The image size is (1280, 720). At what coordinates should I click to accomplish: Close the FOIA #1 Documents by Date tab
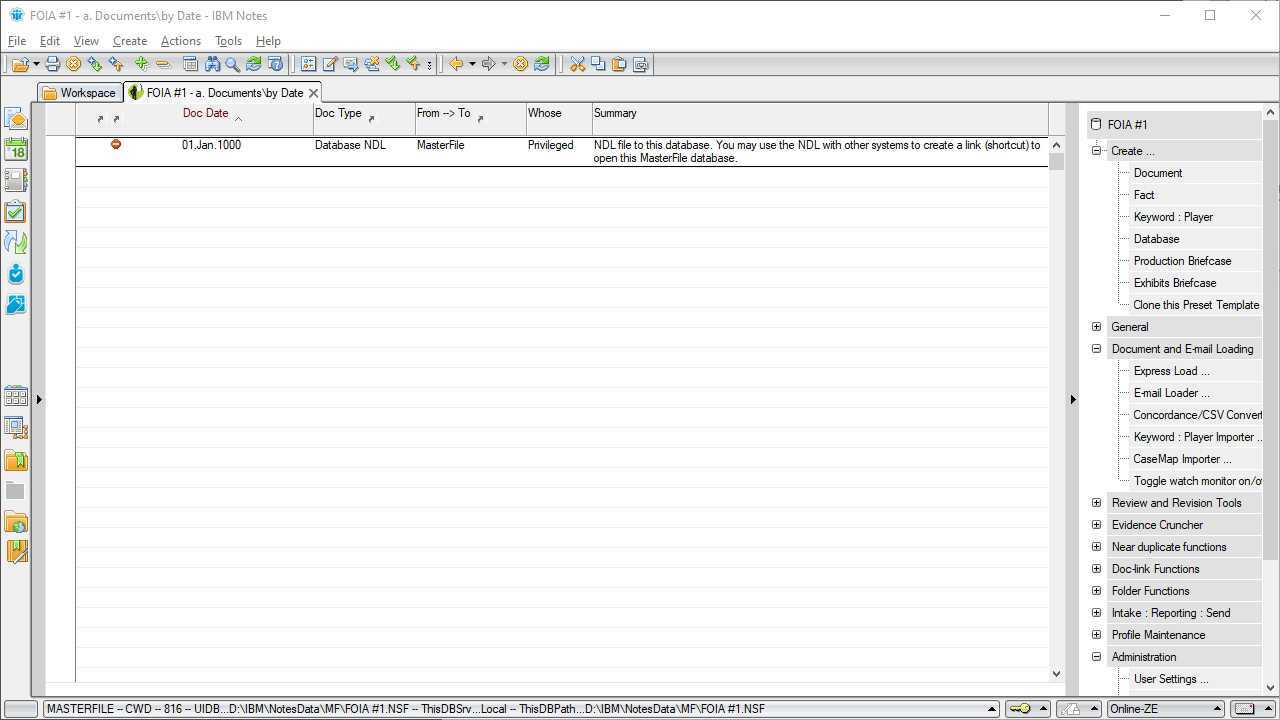[313, 93]
